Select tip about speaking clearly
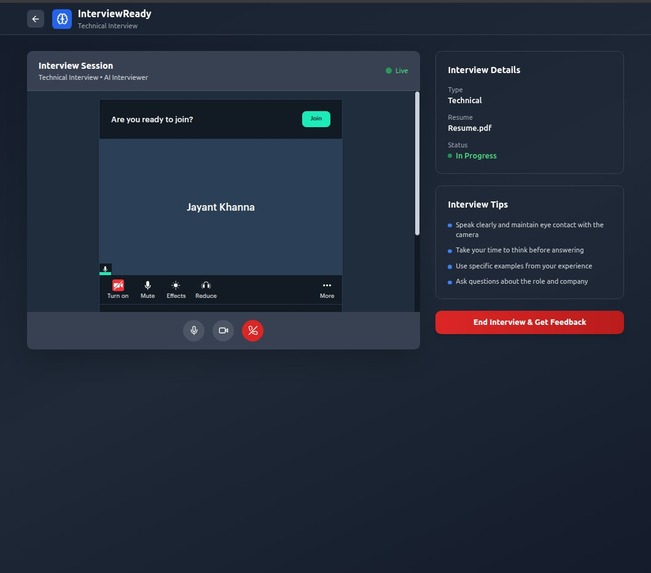The image size is (651, 573). (529, 230)
